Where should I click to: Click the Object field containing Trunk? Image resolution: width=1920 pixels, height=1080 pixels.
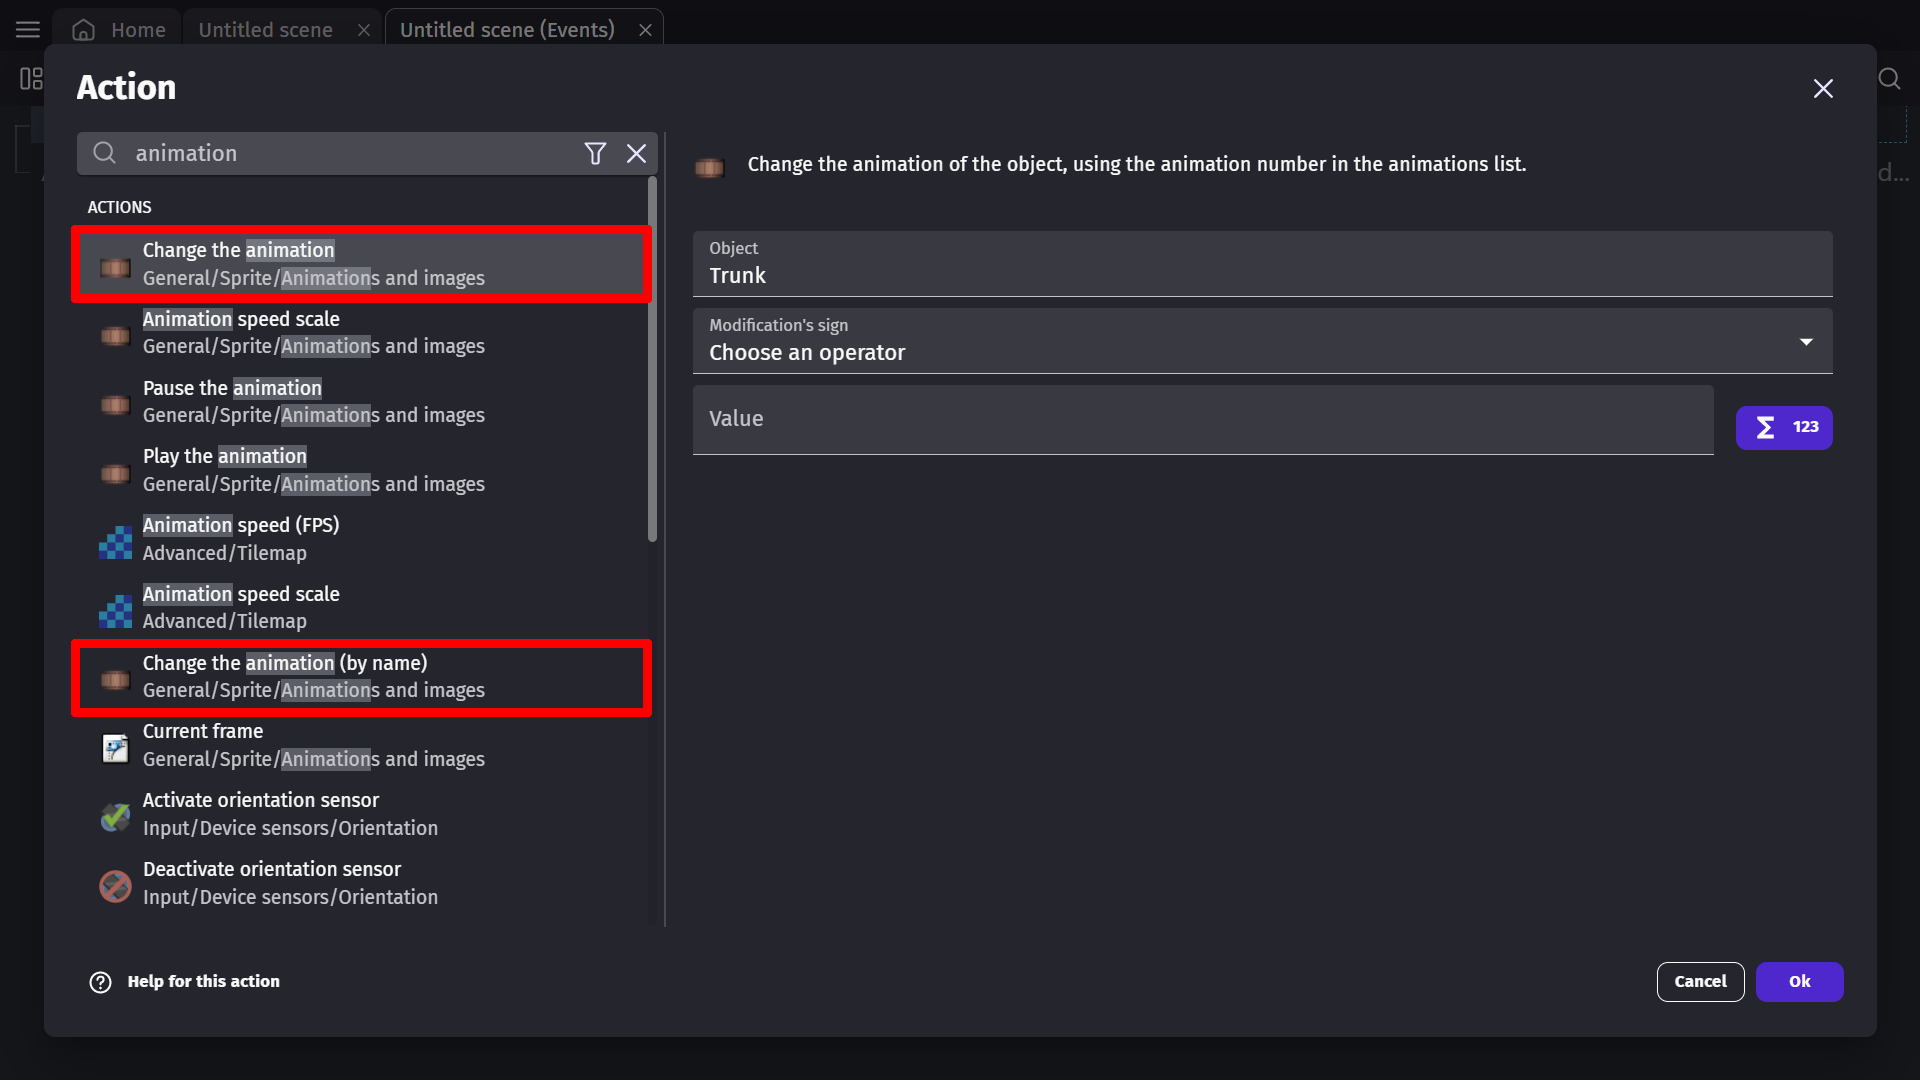click(x=1260, y=265)
